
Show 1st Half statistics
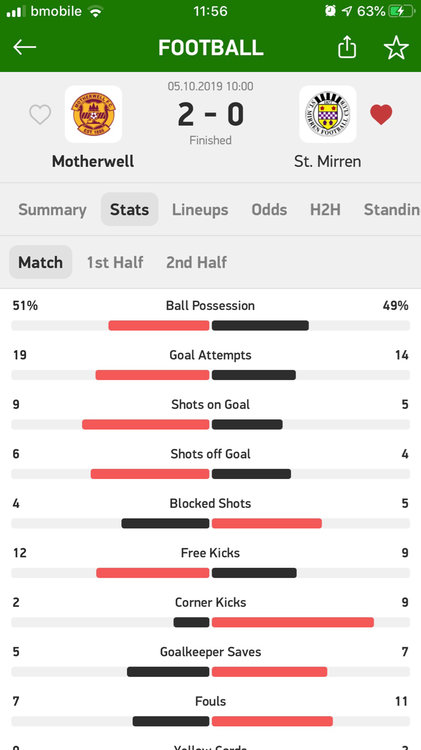click(x=115, y=262)
